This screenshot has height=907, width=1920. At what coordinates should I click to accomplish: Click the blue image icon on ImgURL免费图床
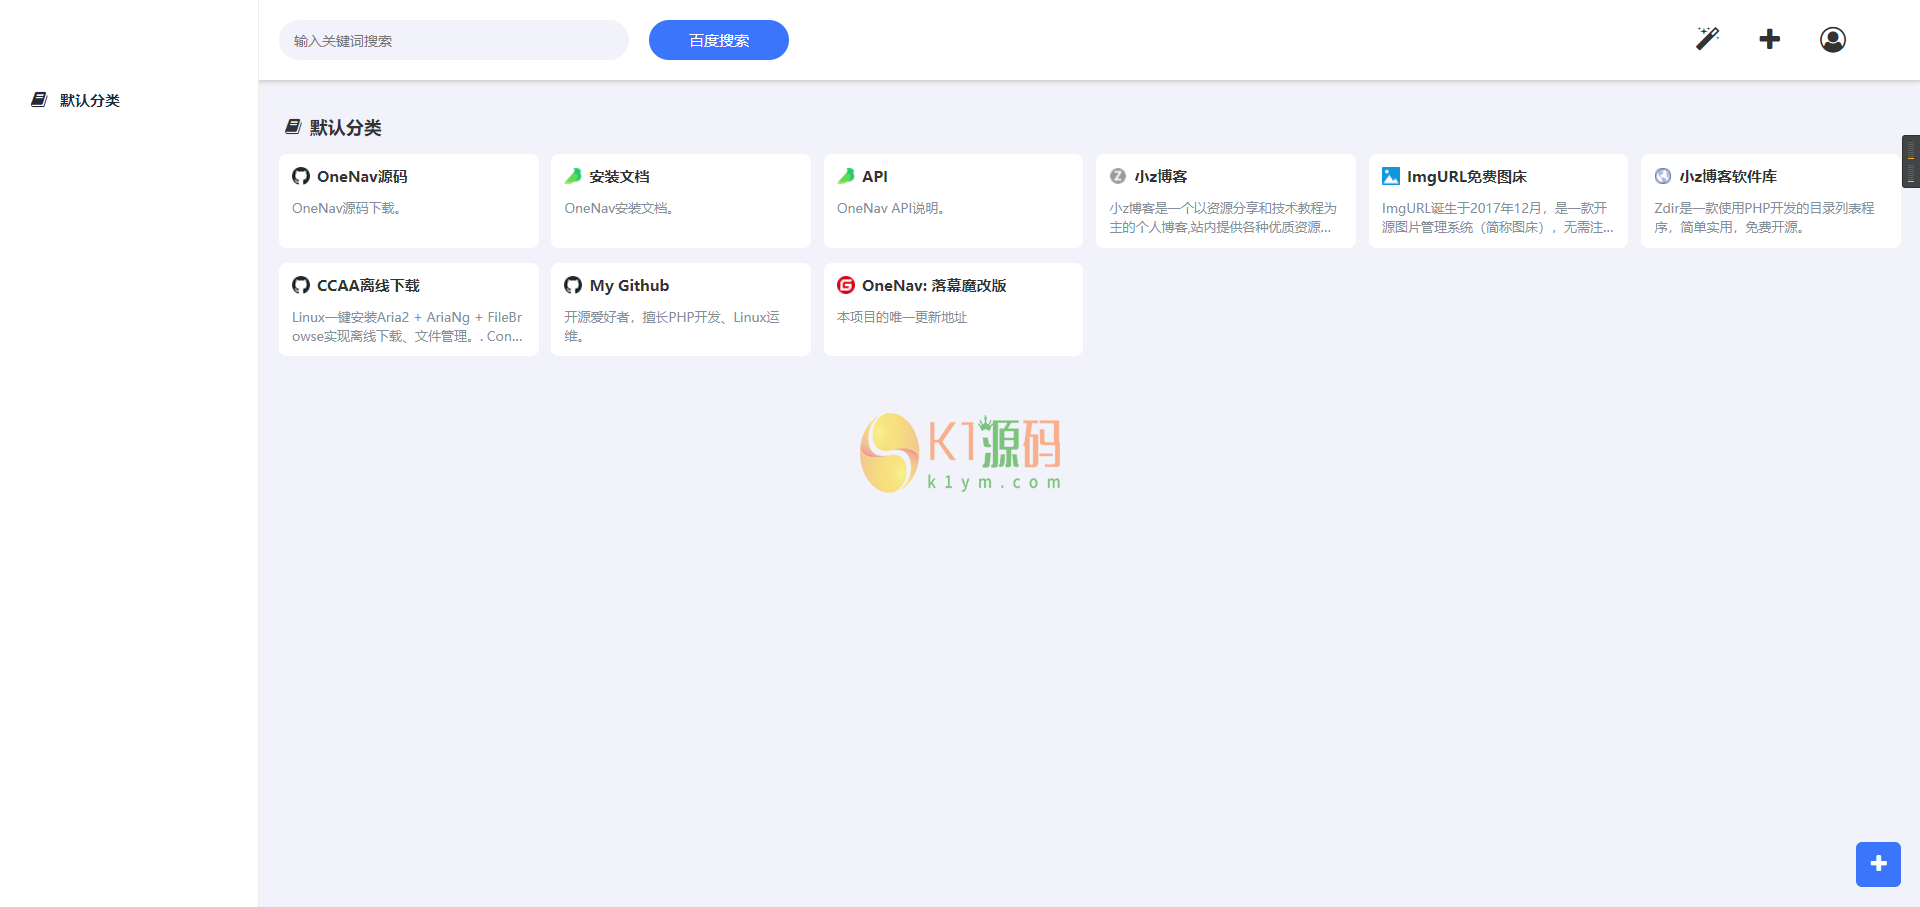[x=1391, y=176]
